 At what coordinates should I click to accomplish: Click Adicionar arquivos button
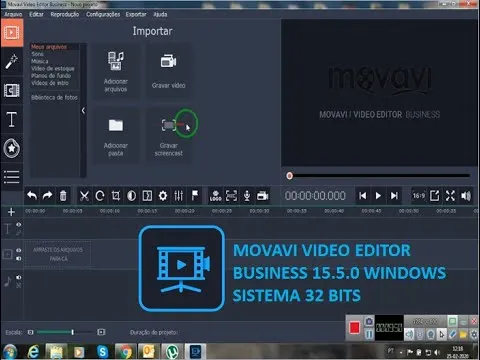116,71
